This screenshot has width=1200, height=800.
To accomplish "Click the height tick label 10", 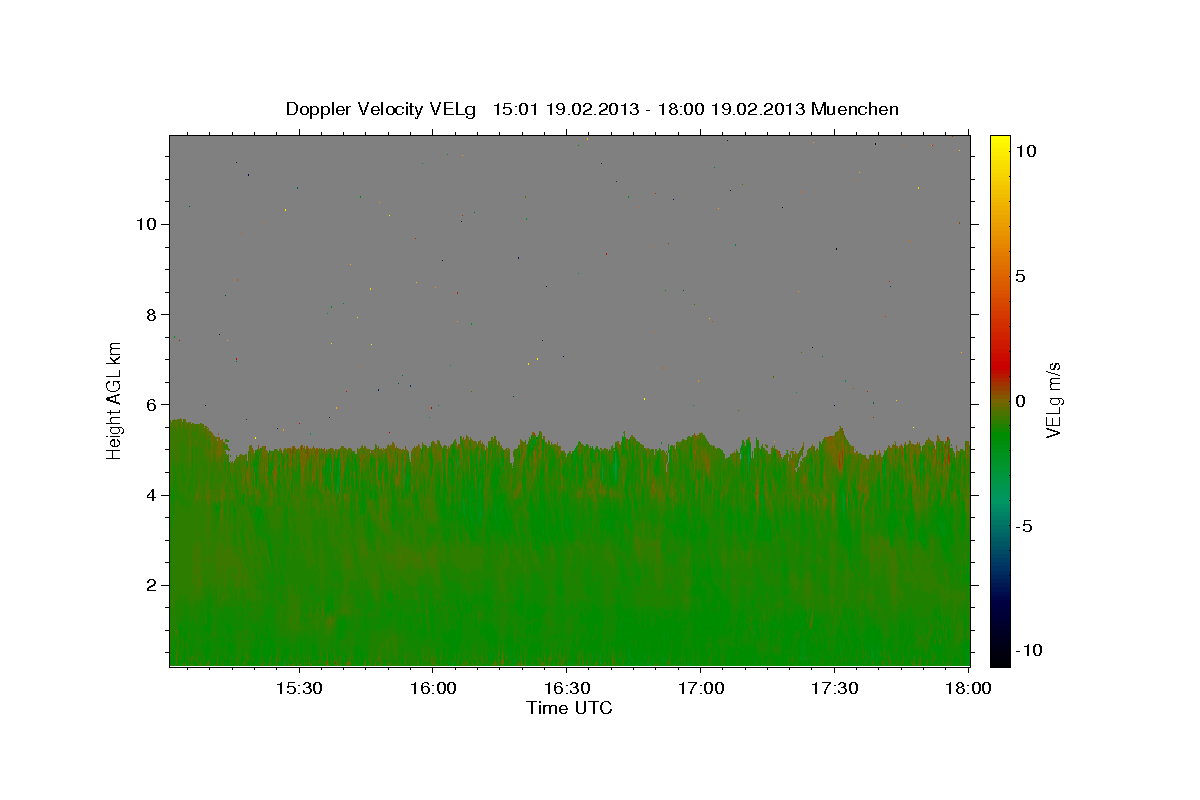I will click(146, 224).
